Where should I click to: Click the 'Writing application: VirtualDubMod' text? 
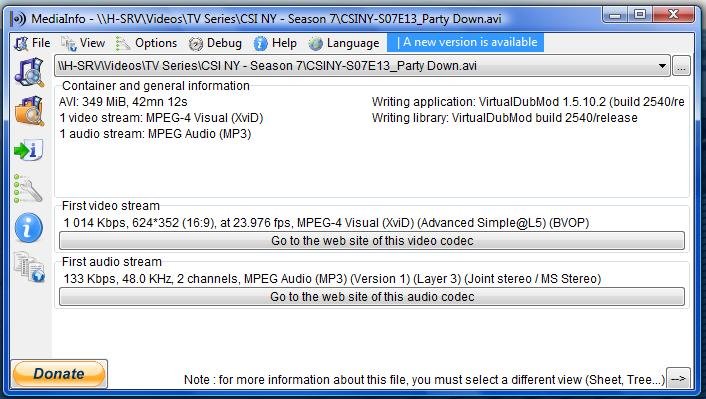(x=528, y=102)
